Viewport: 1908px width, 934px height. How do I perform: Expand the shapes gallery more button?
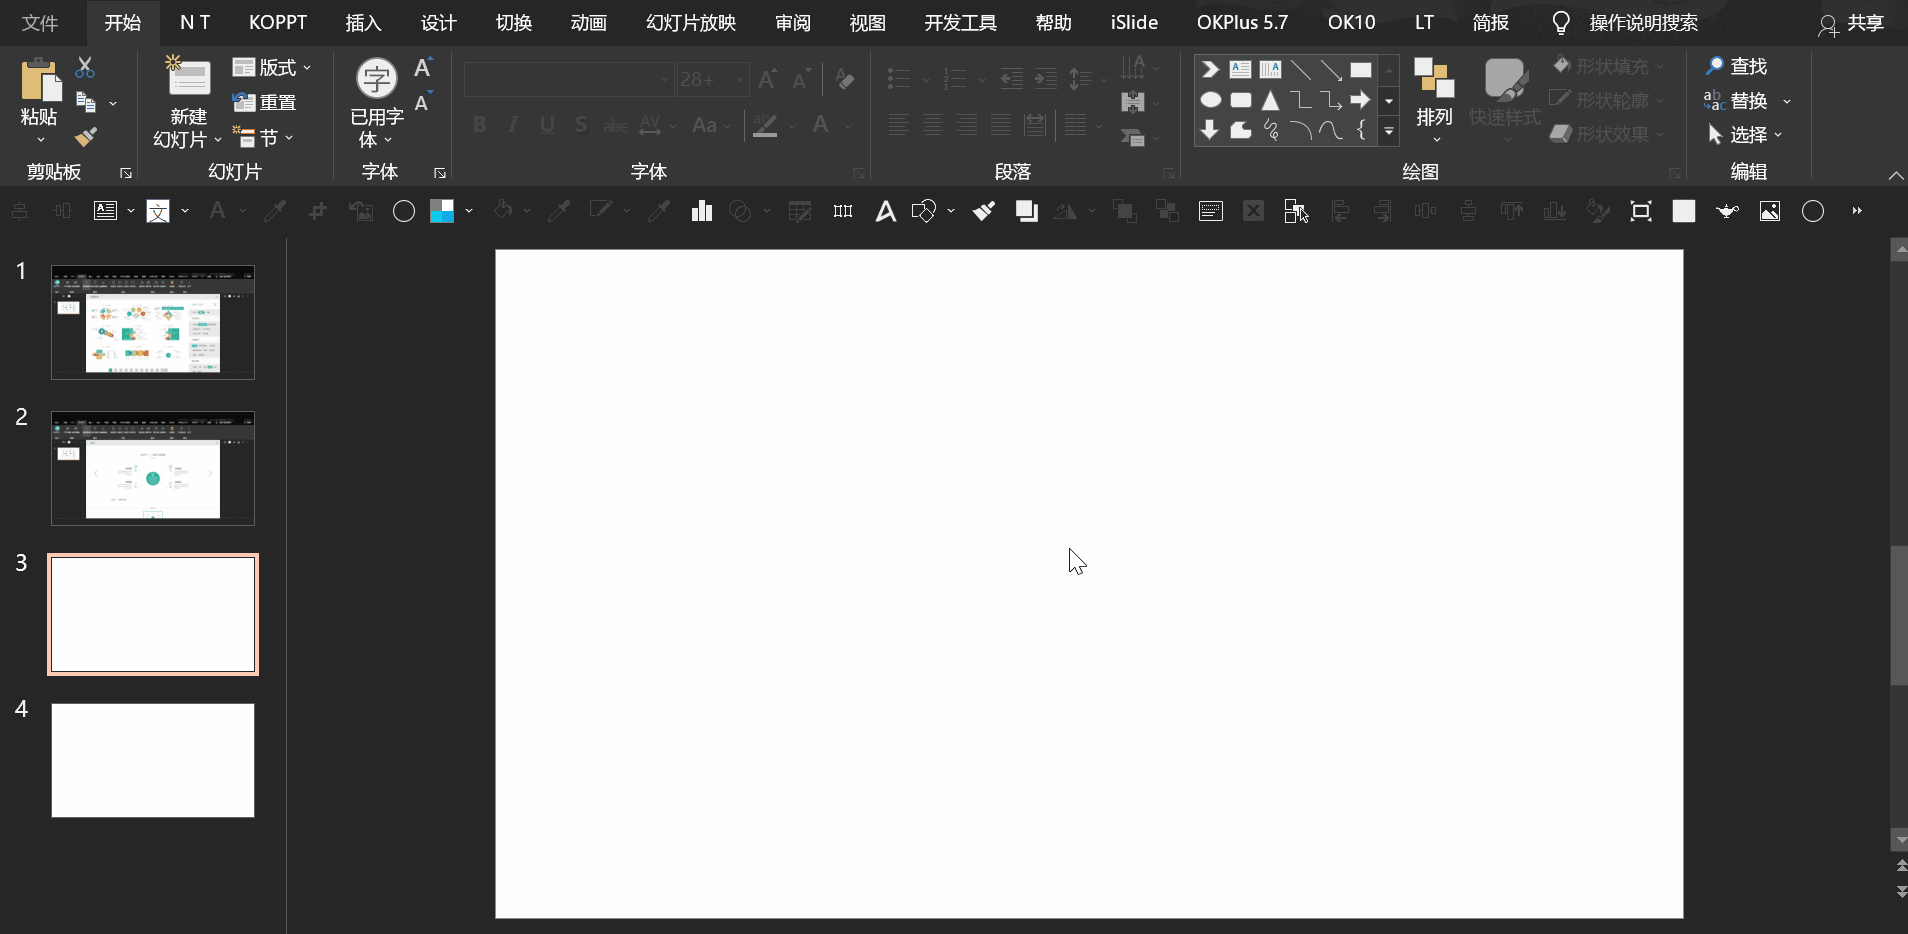point(1389,131)
